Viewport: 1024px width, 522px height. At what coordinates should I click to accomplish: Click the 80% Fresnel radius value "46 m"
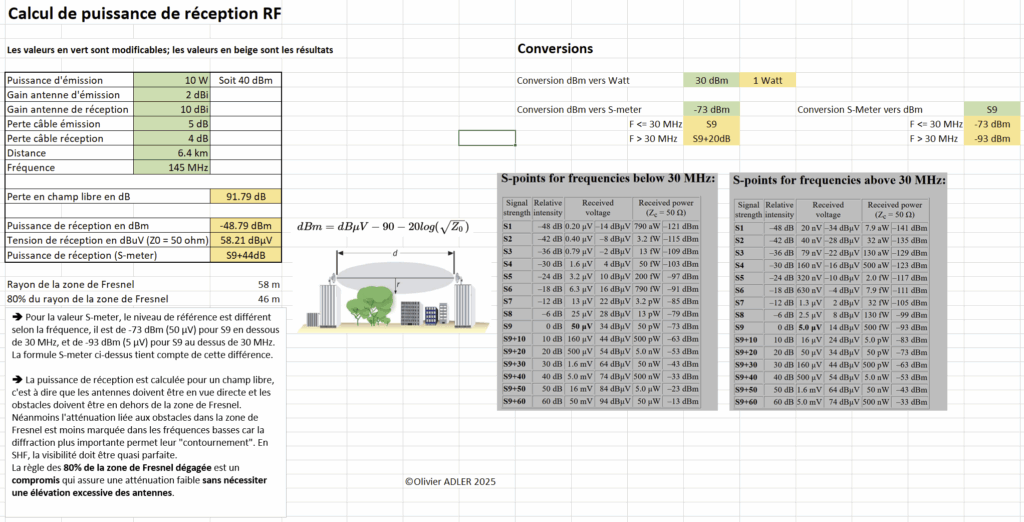(268, 299)
